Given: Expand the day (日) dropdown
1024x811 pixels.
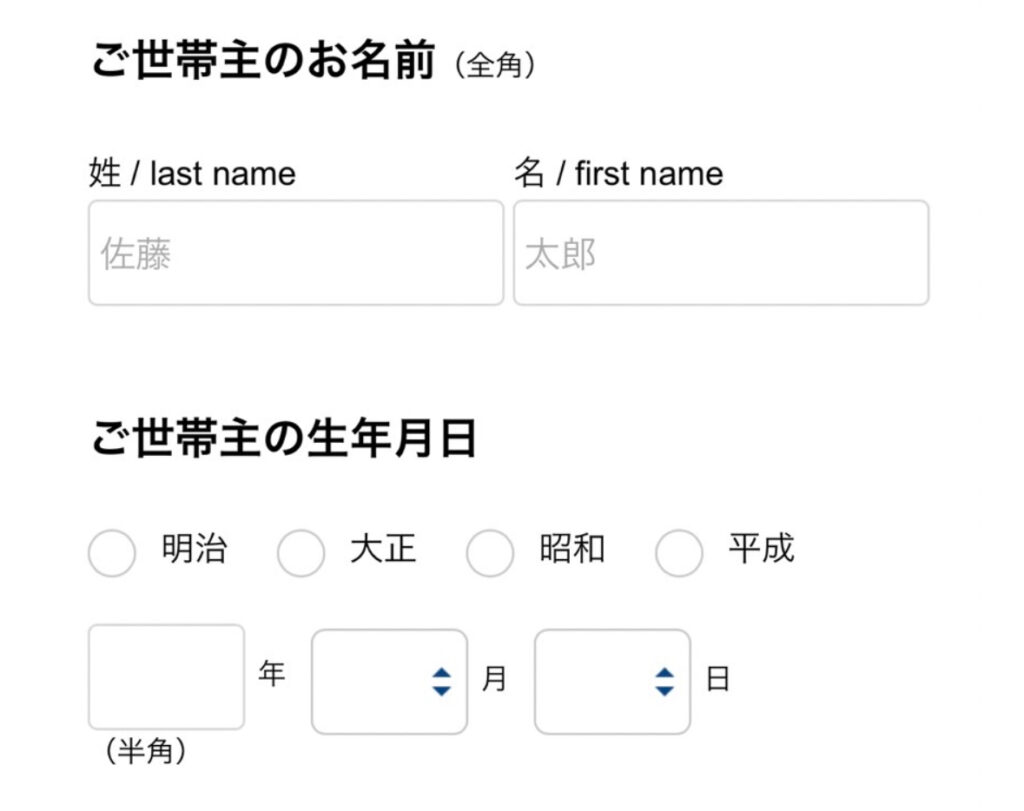Looking at the screenshot, I should point(611,682).
